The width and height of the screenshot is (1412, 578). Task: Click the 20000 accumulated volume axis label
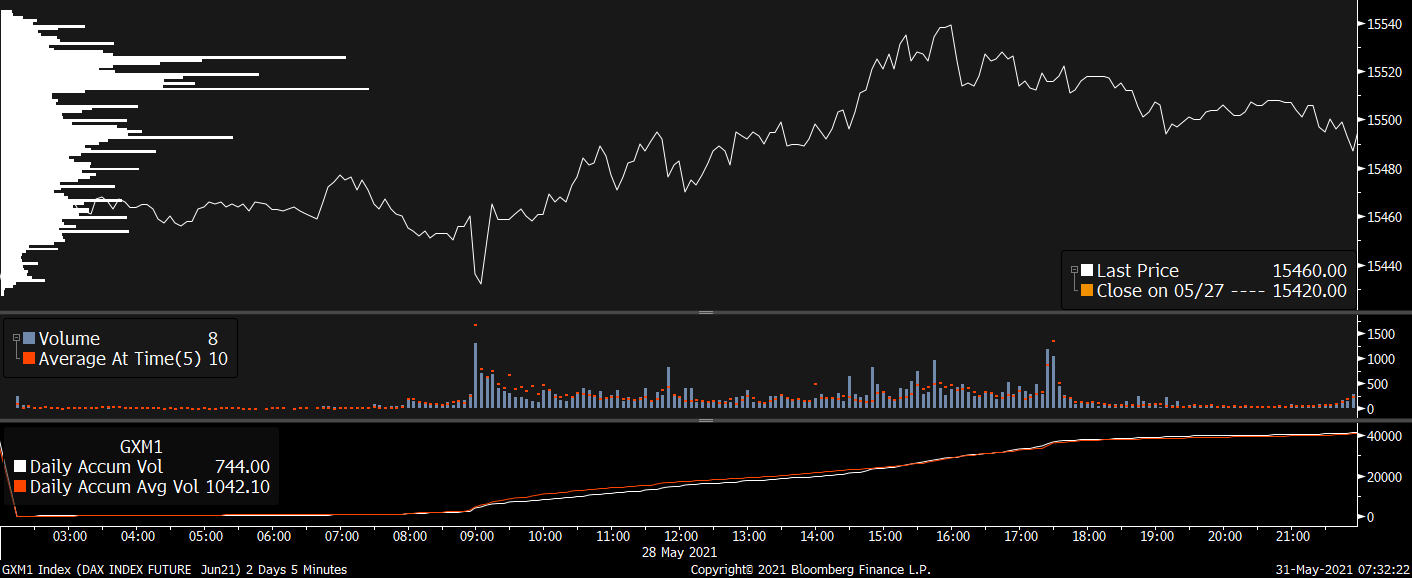[x=1384, y=477]
